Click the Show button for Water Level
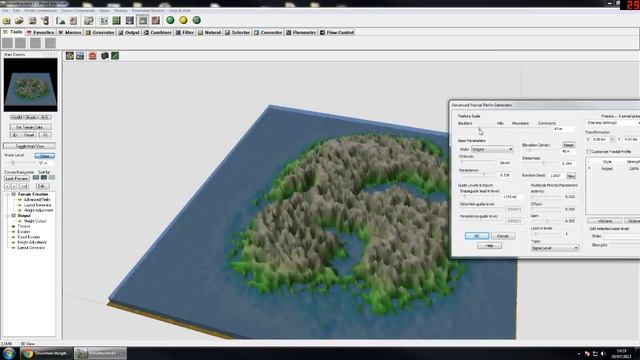The image size is (640, 360). tap(44, 156)
